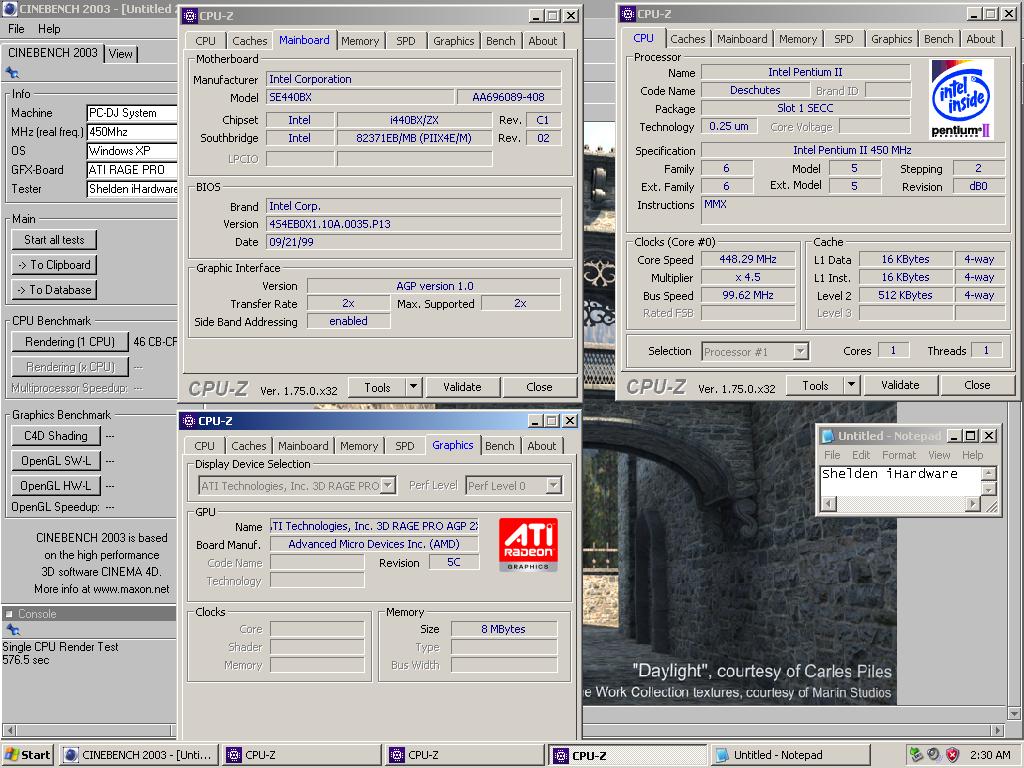The image size is (1024, 768).
Task: Switch to the Cinebench View tab
Action: click(x=121, y=54)
